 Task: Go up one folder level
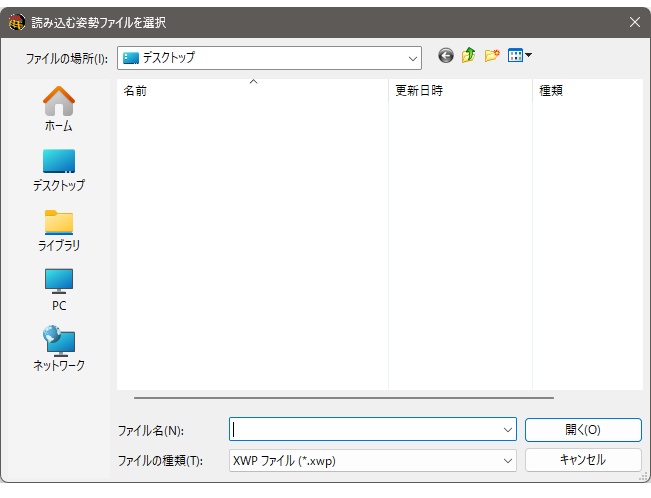click(468, 57)
